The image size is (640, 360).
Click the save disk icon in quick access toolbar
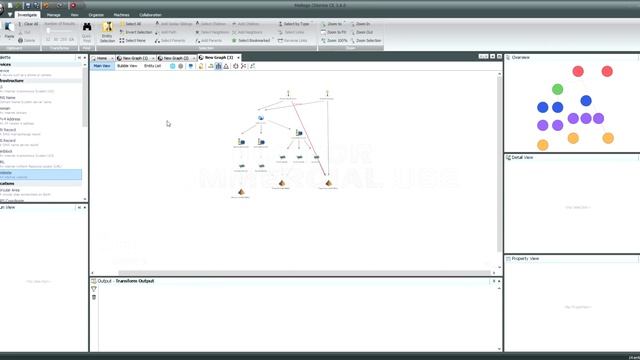(28, 6)
